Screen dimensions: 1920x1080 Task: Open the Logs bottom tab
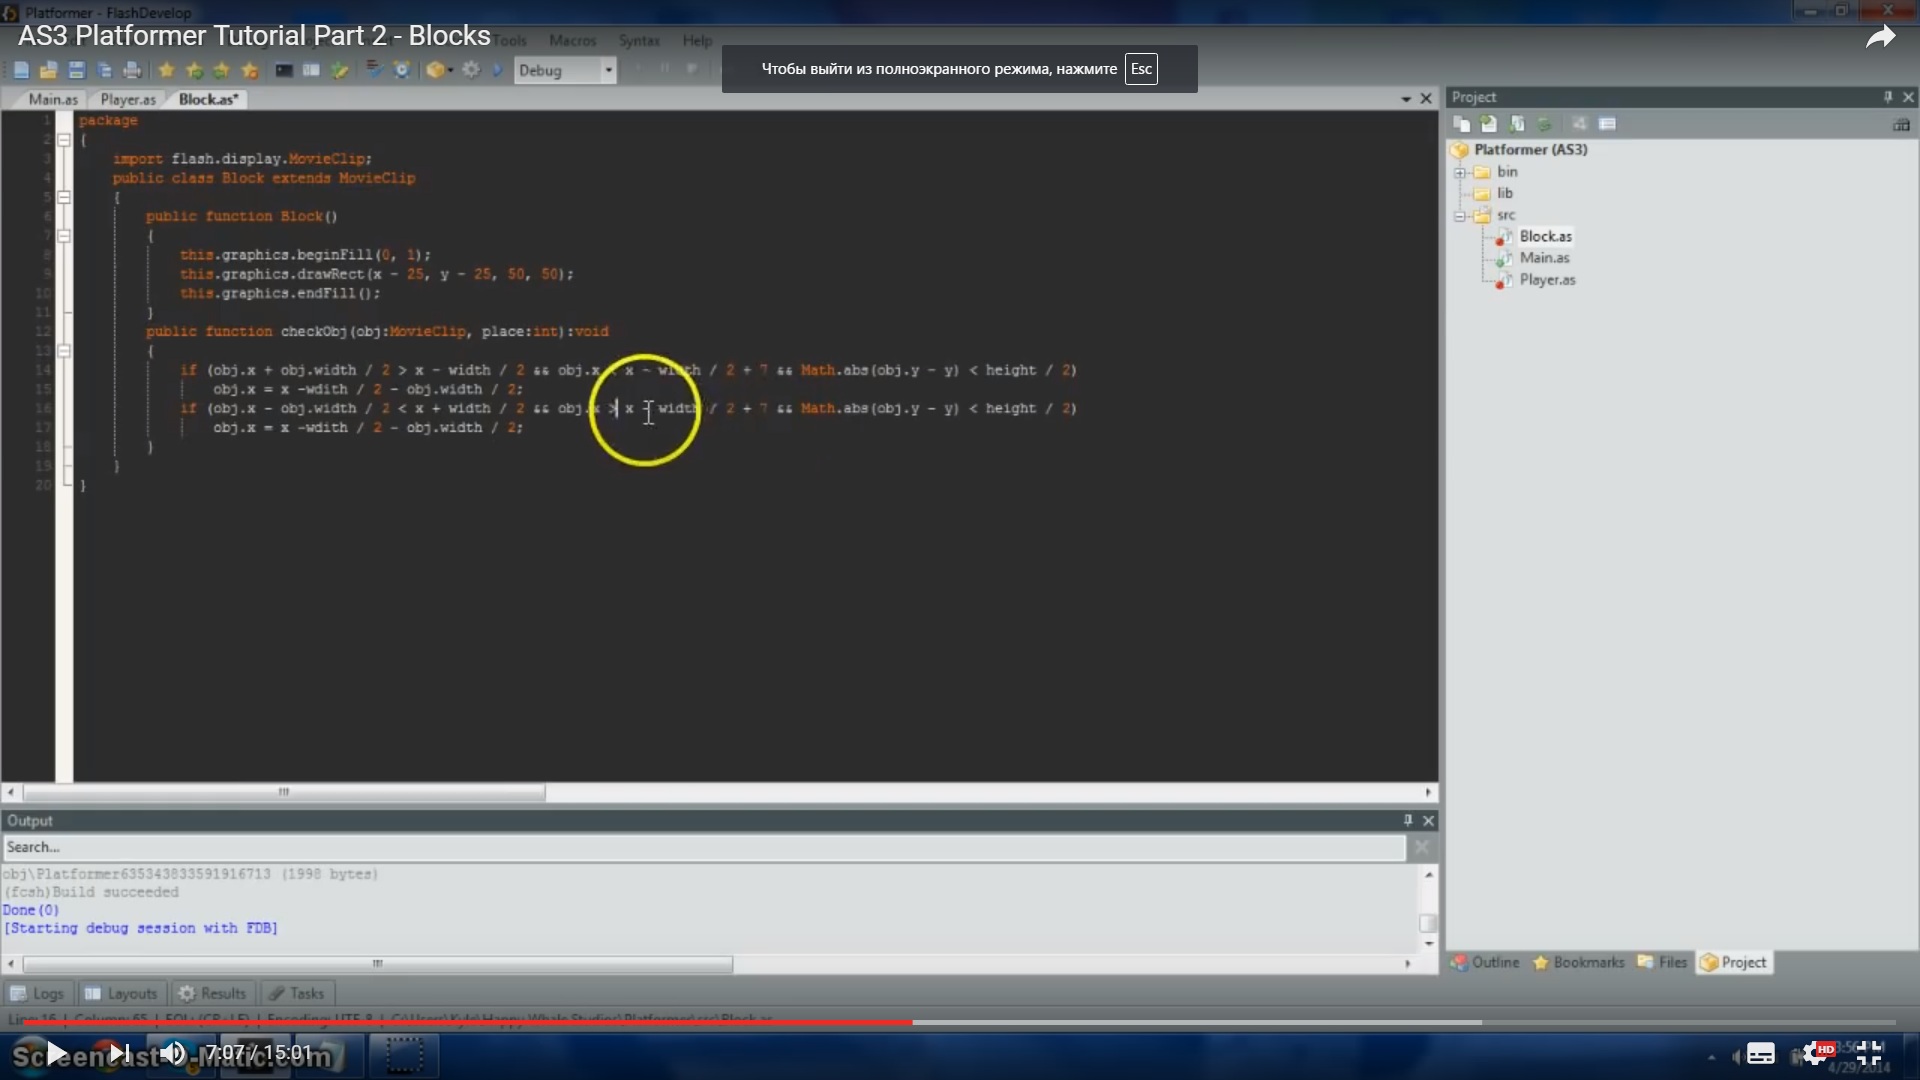point(37,993)
